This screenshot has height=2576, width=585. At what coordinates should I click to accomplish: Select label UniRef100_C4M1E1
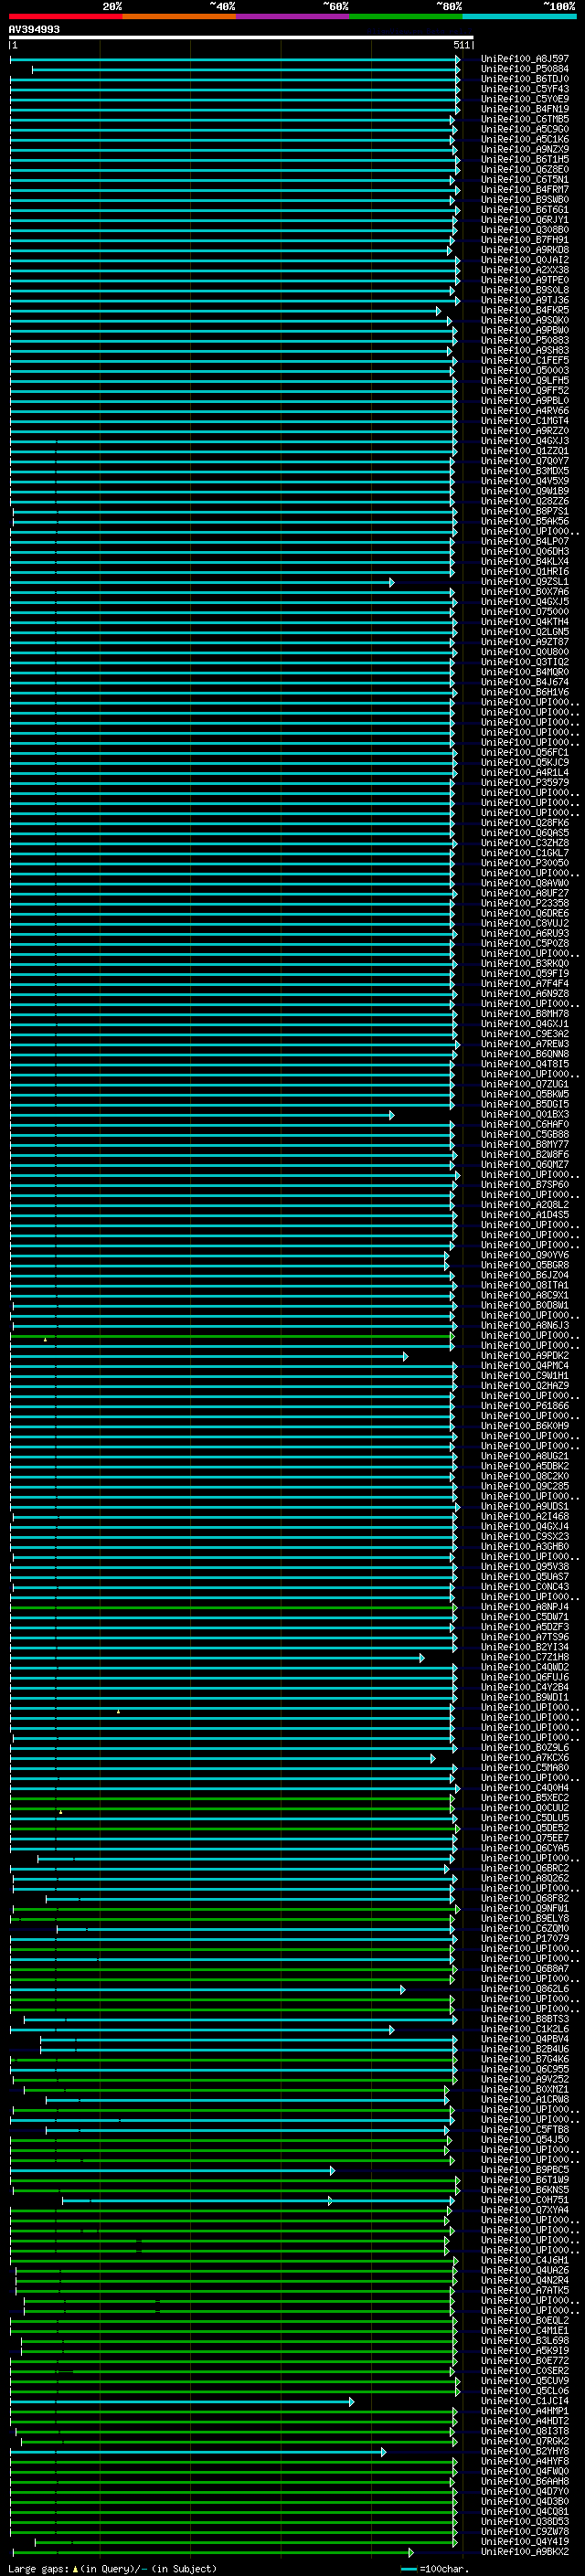[525, 2330]
